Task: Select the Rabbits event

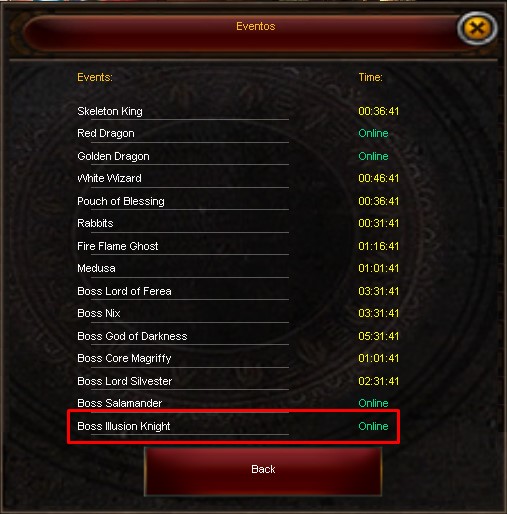Action: [95, 223]
